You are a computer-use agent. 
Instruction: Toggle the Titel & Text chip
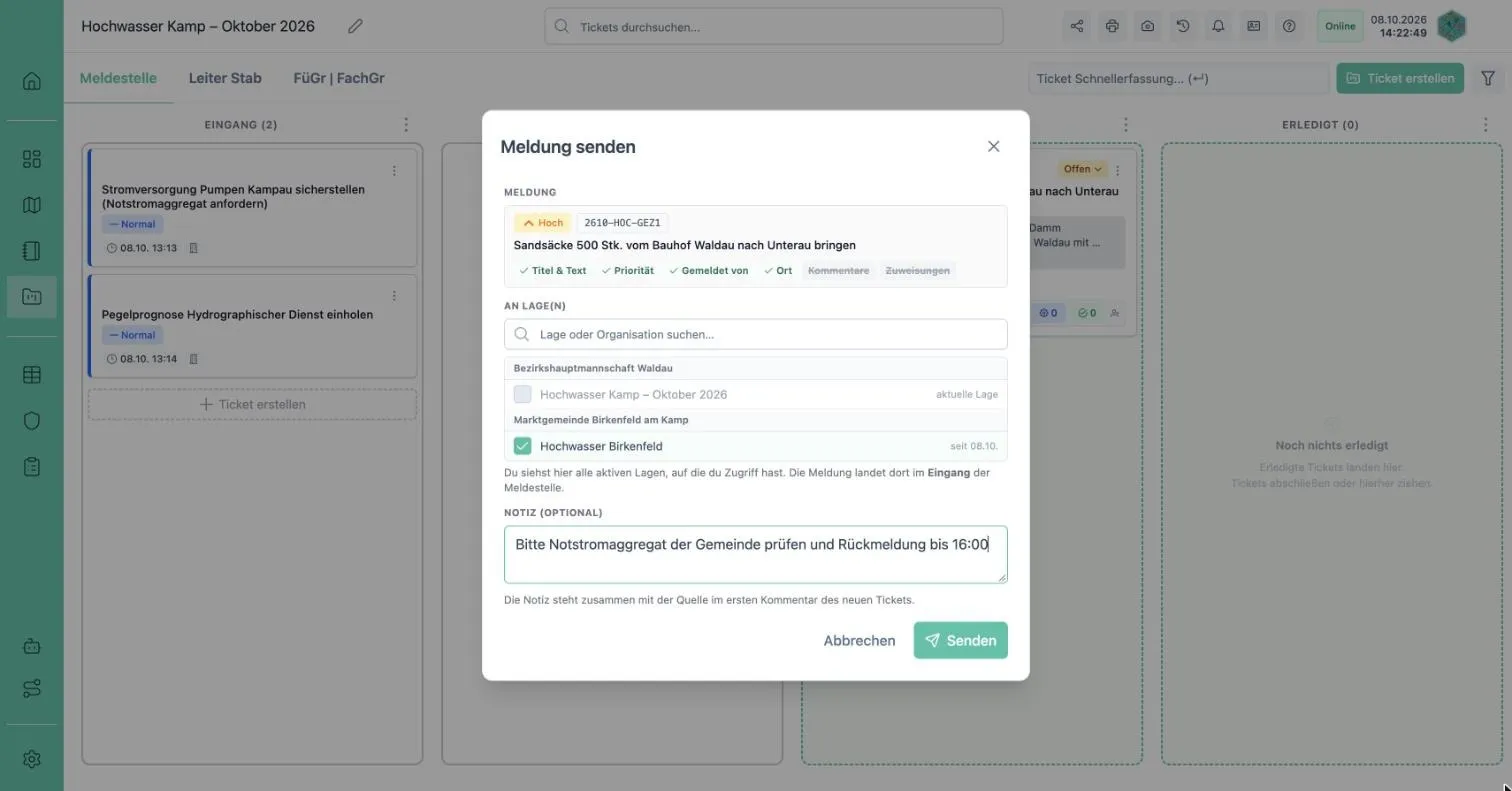tap(552, 271)
